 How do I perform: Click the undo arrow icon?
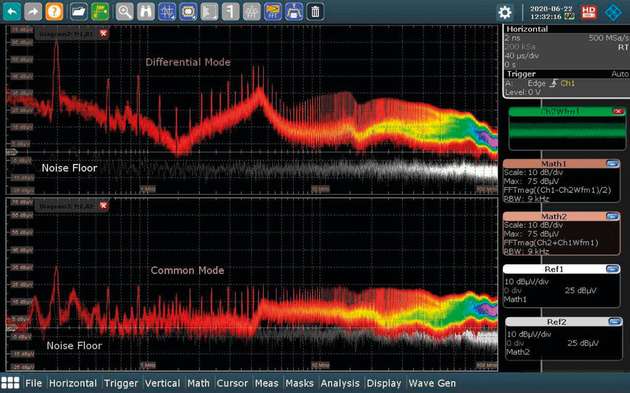[x=12, y=12]
